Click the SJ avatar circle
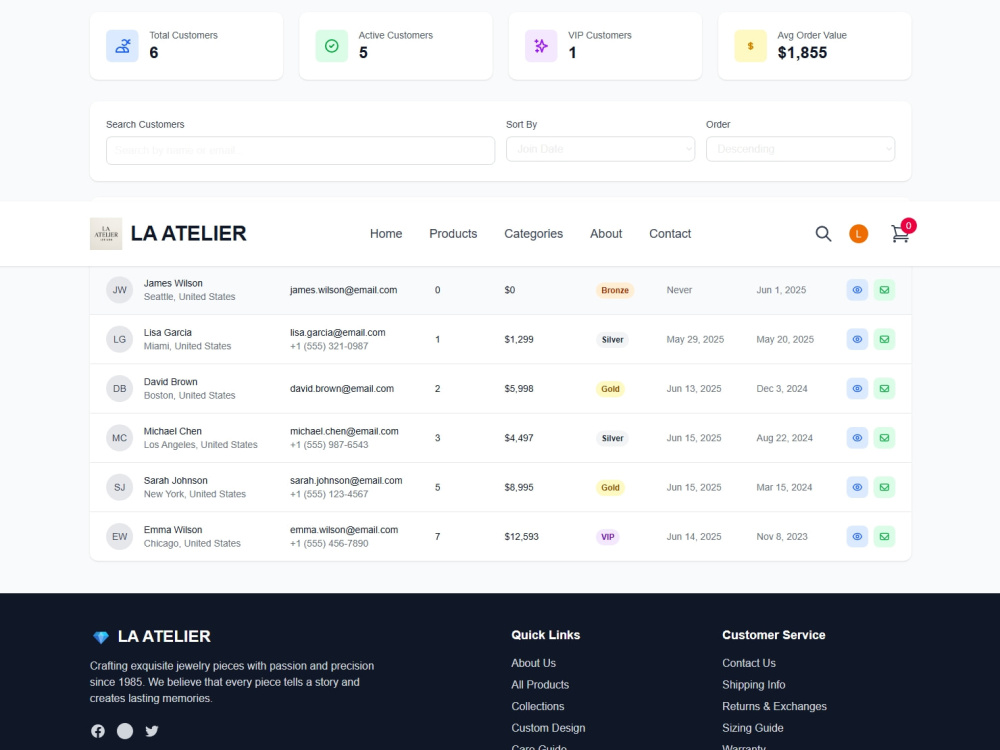 pos(119,487)
